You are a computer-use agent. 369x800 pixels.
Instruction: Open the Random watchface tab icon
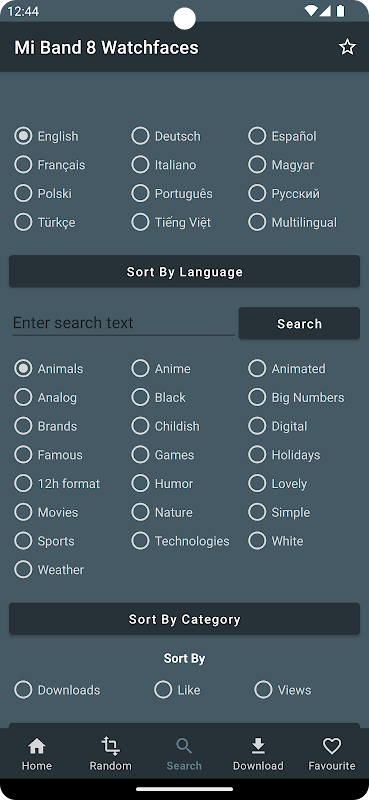110,746
